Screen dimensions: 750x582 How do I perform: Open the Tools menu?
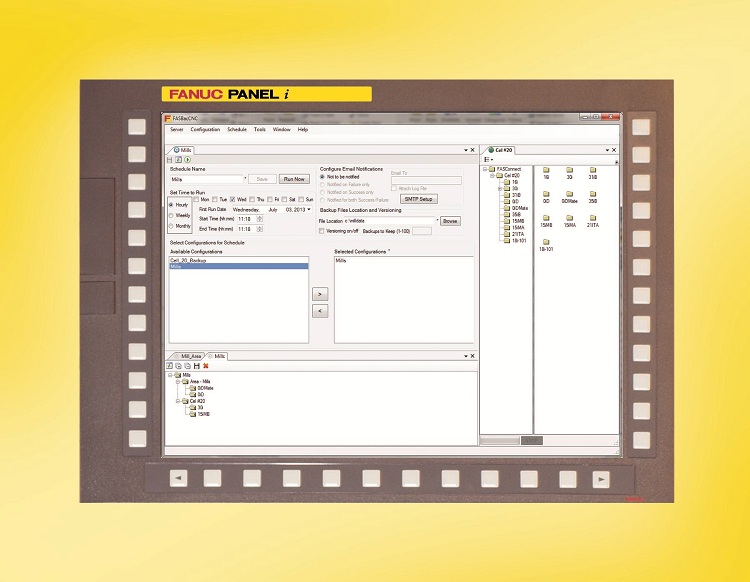coord(260,130)
